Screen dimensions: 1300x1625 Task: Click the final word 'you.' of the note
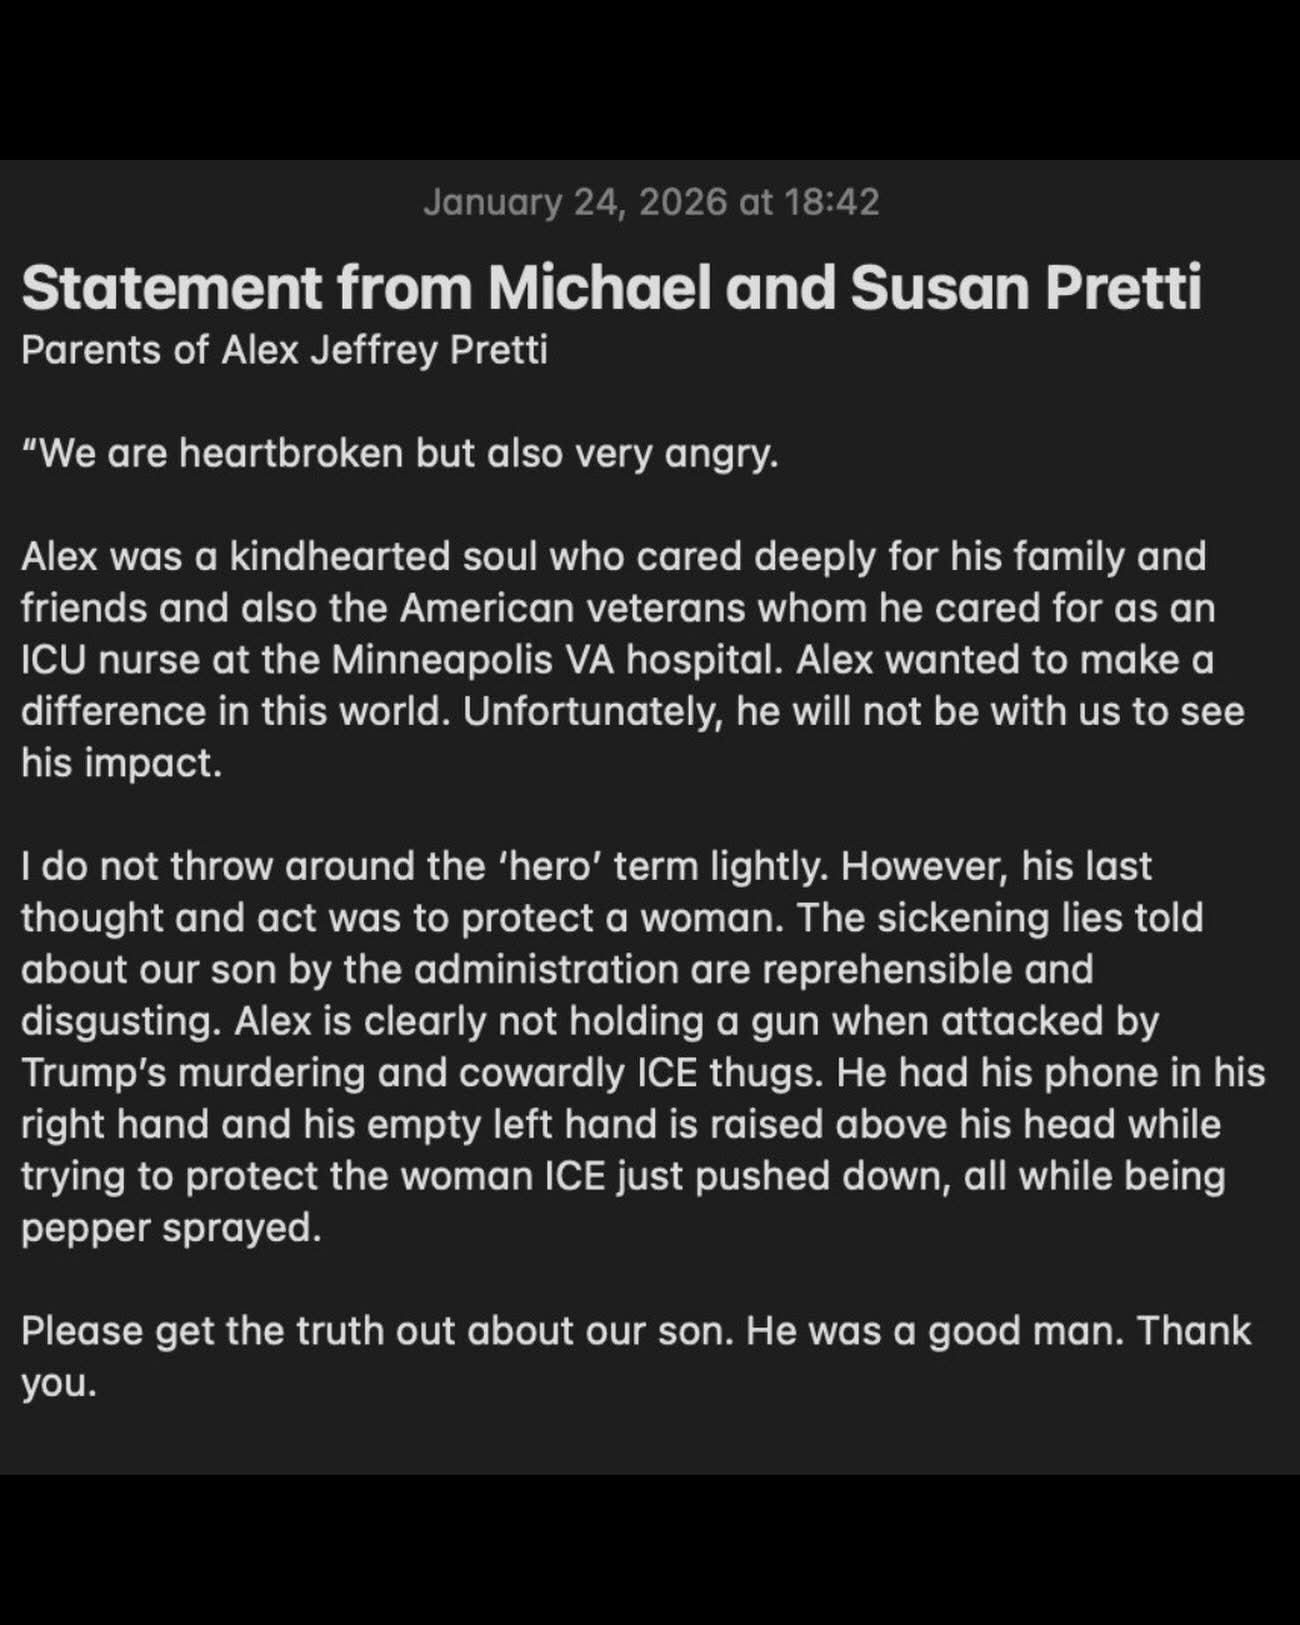(59, 1383)
